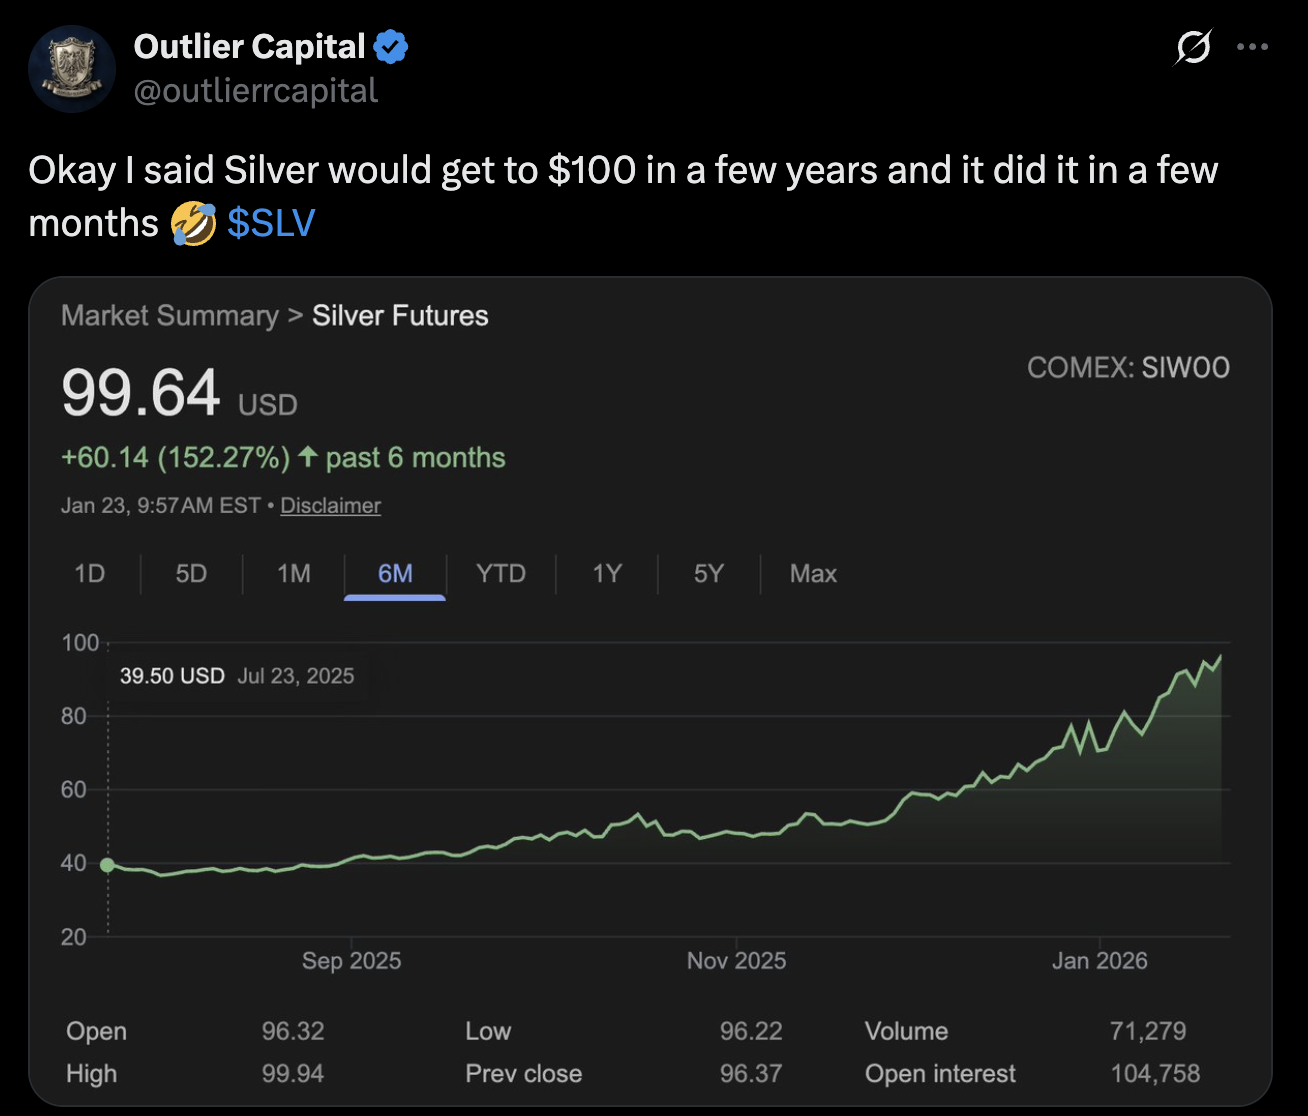Select the 6M chart range tab

click(x=395, y=574)
